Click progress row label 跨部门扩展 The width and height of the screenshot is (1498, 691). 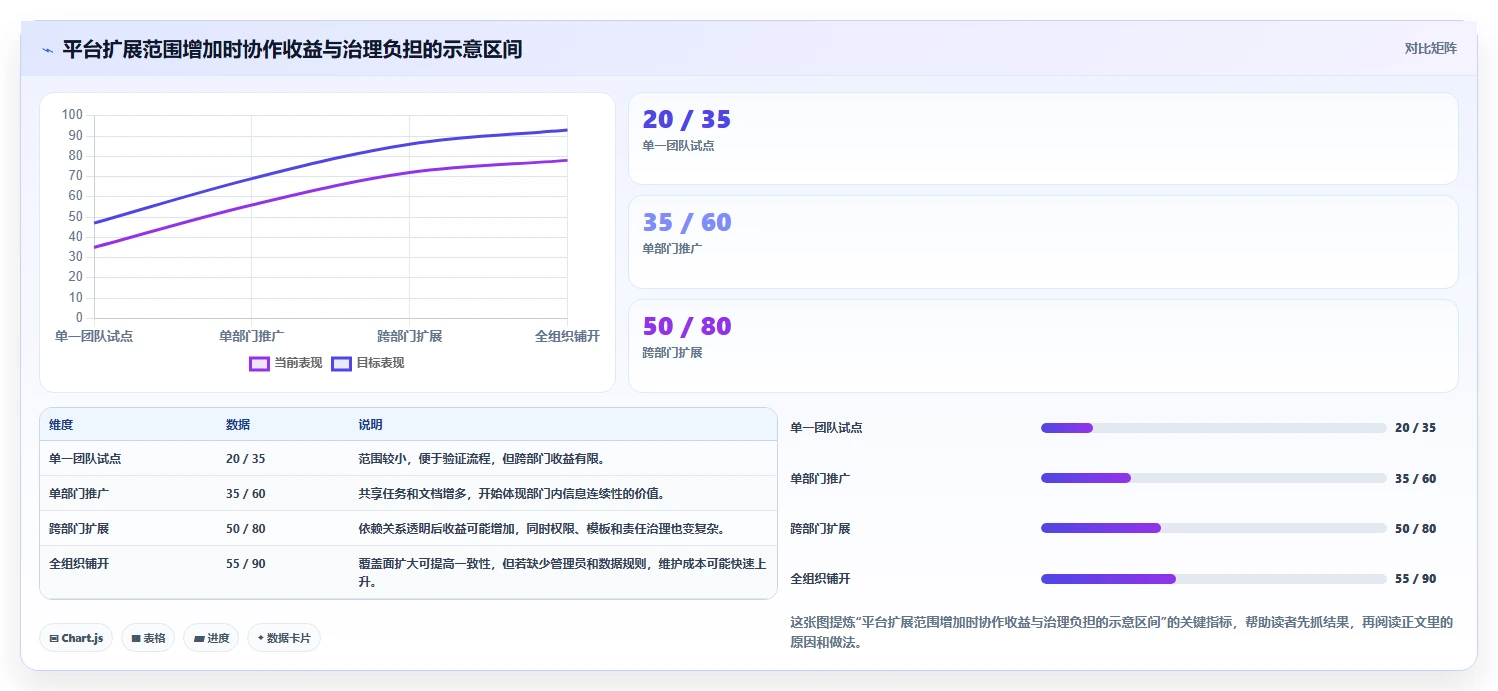(x=820, y=529)
